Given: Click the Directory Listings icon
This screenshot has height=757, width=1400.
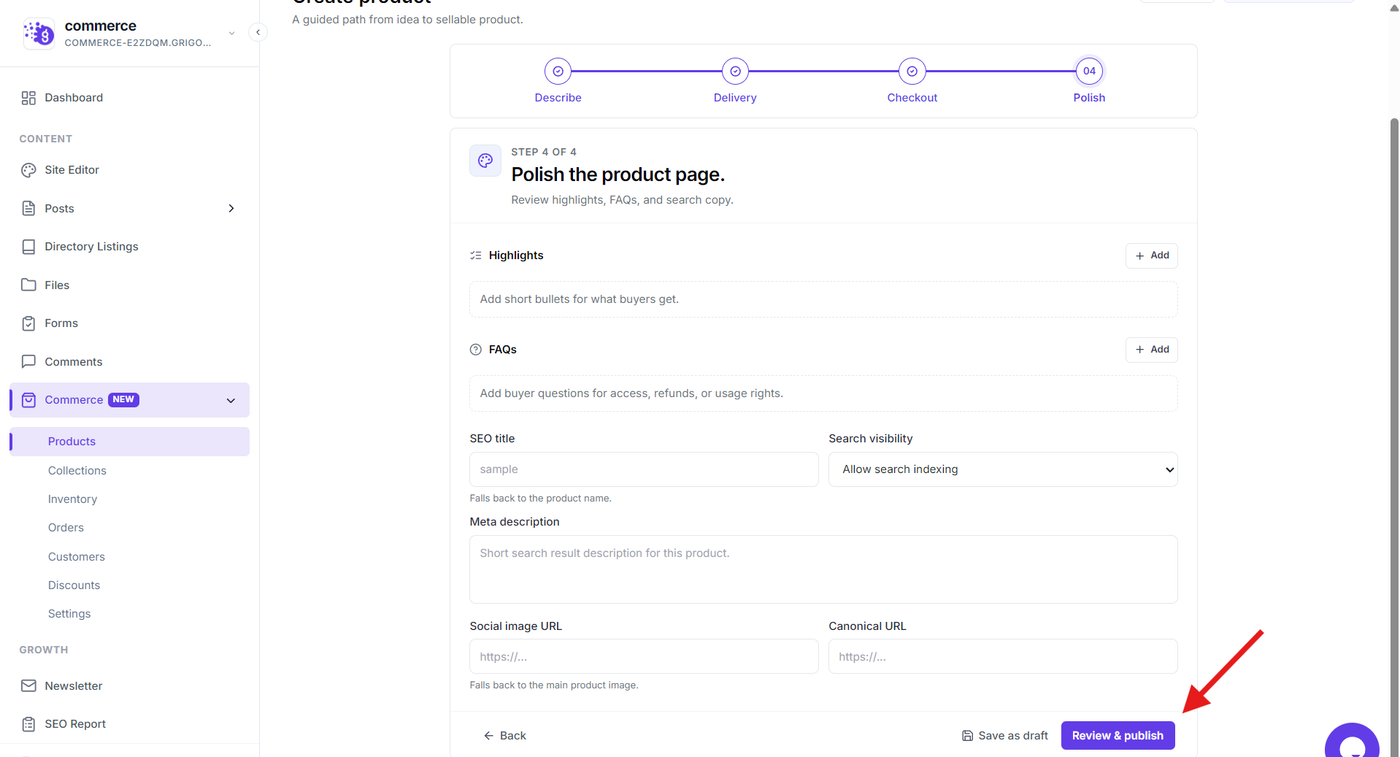Looking at the screenshot, I should pos(28,247).
